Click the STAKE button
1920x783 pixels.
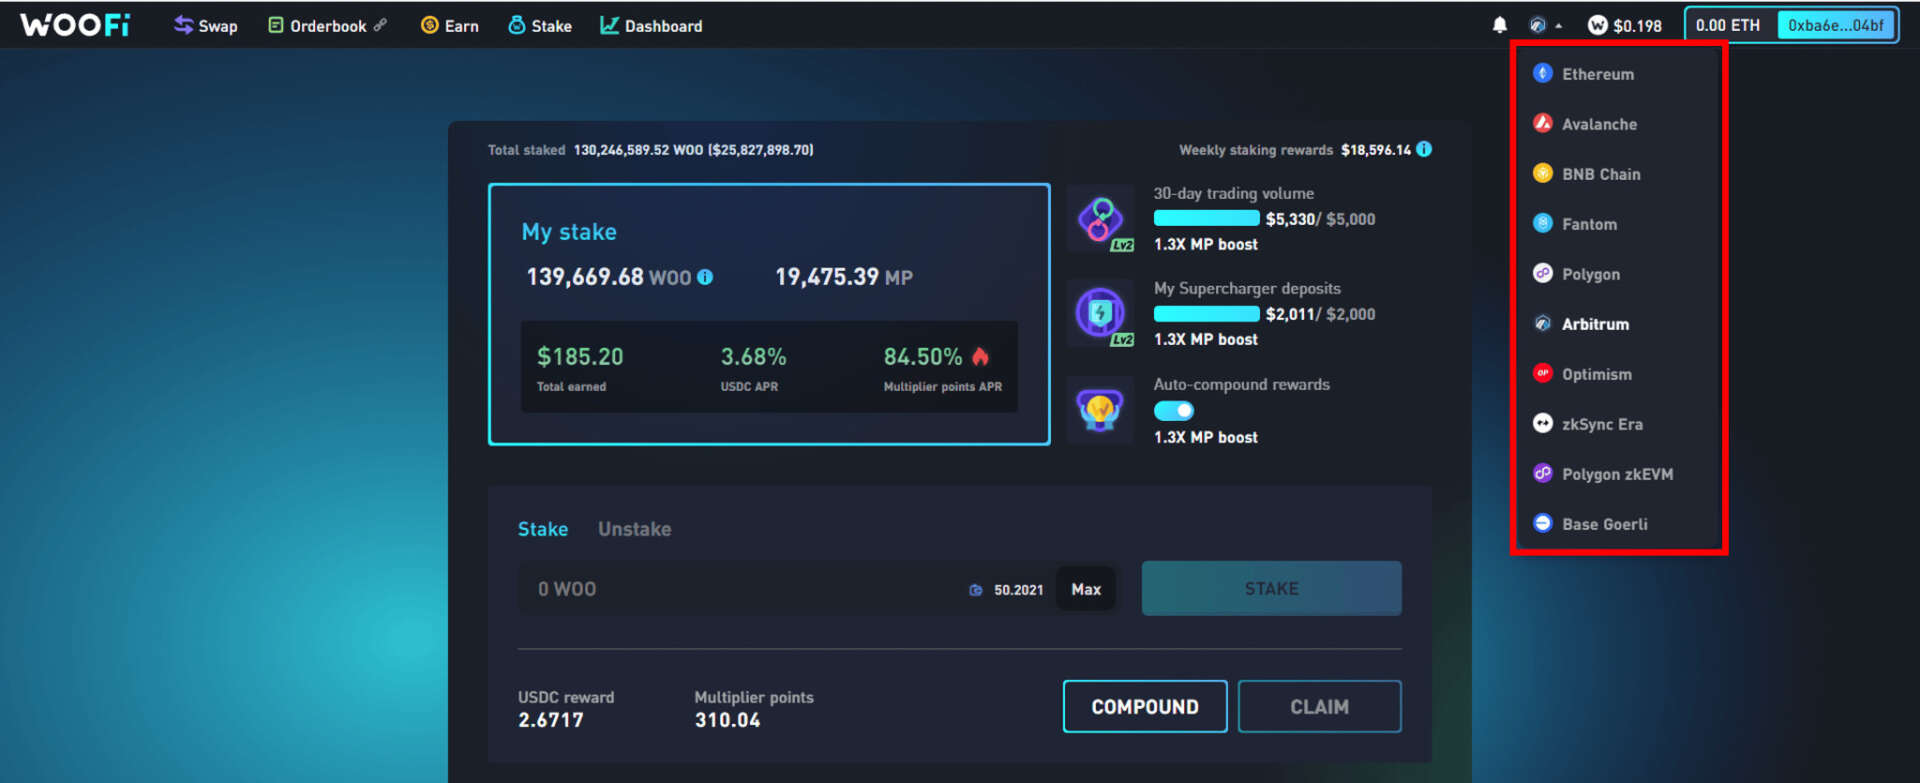click(x=1272, y=588)
